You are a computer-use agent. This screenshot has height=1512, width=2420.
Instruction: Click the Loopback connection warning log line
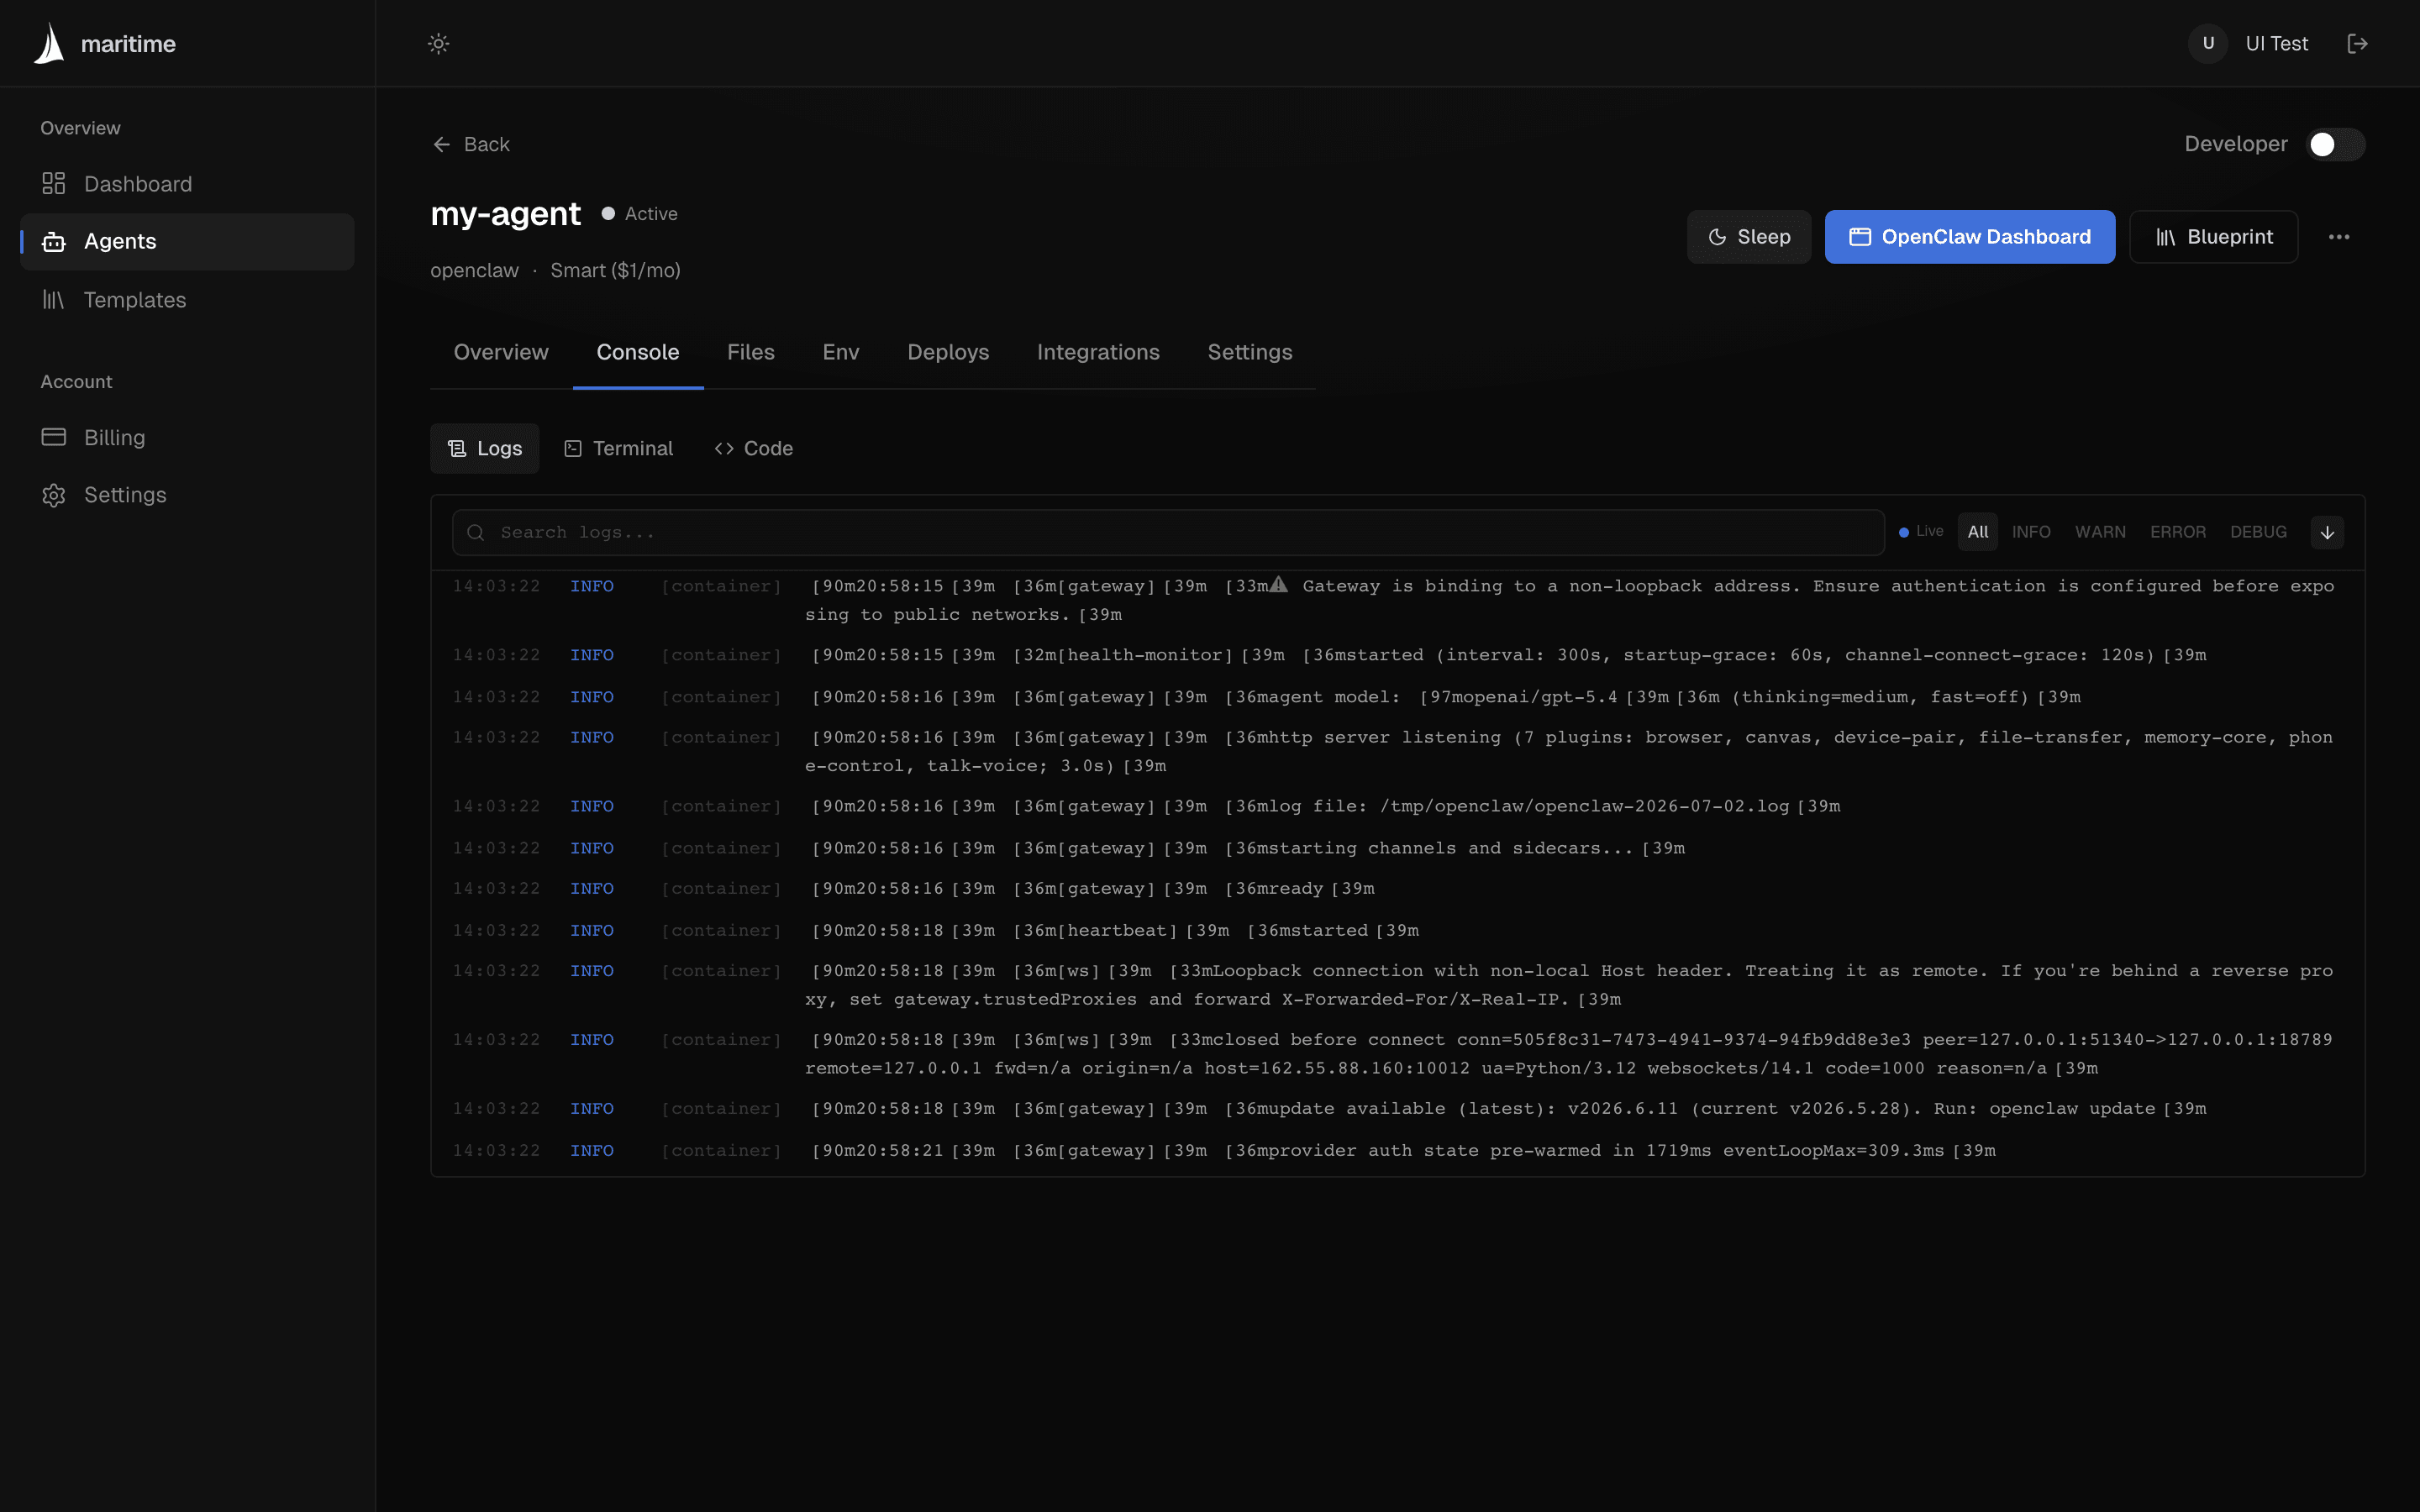pyautogui.click(x=1397, y=985)
